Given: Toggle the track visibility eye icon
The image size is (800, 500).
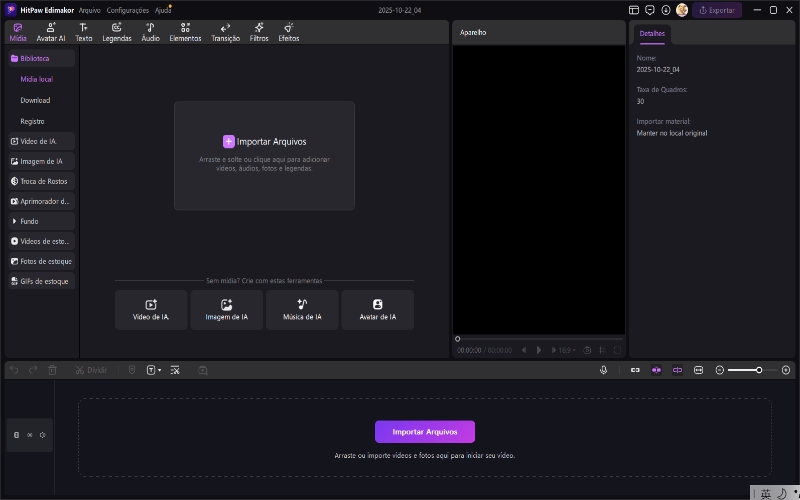Looking at the screenshot, I should [x=29, y=435].
